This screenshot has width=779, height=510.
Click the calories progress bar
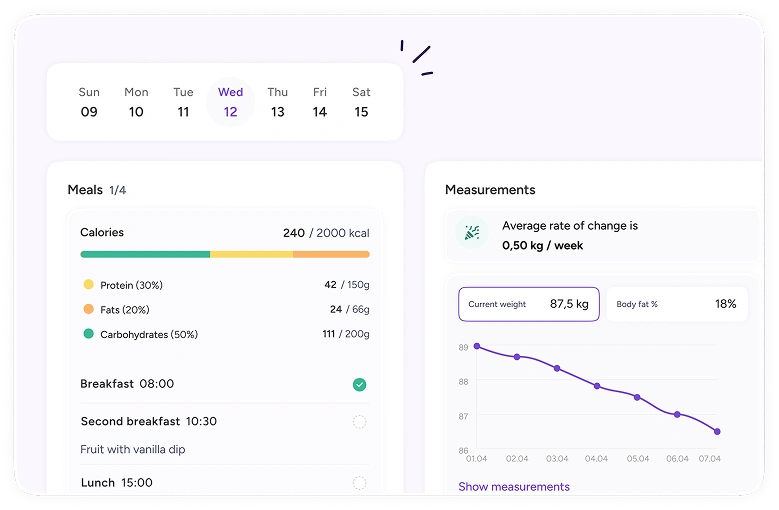[225, 254]
